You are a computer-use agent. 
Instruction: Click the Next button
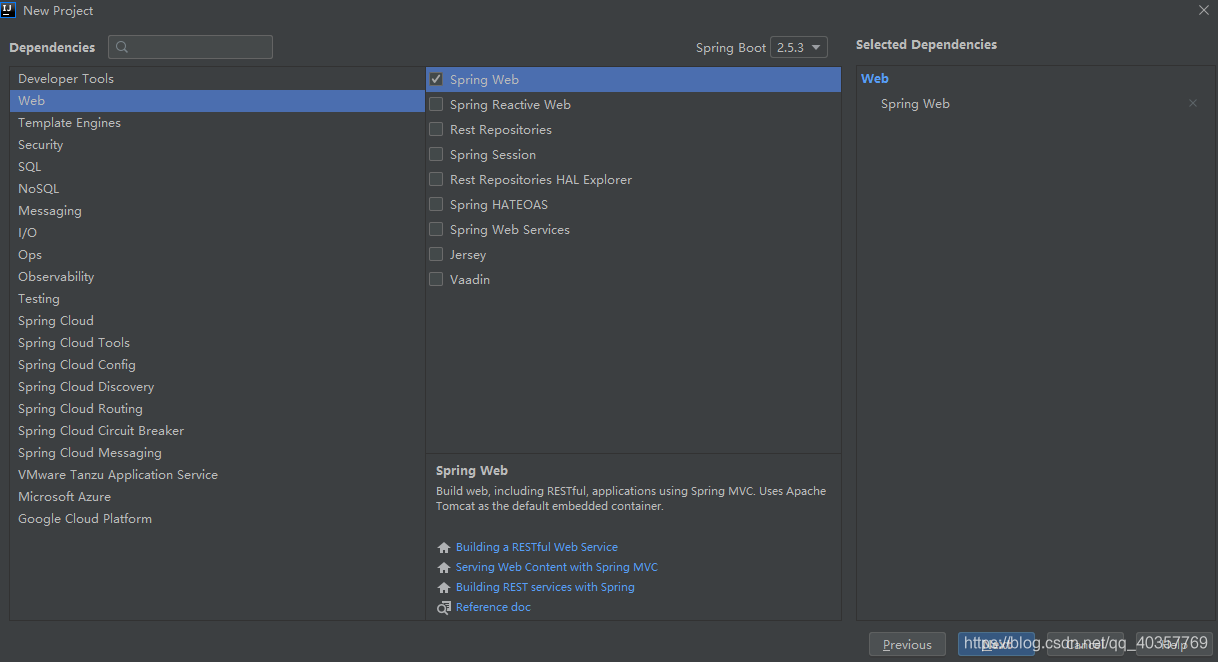[x=996, y=644]
